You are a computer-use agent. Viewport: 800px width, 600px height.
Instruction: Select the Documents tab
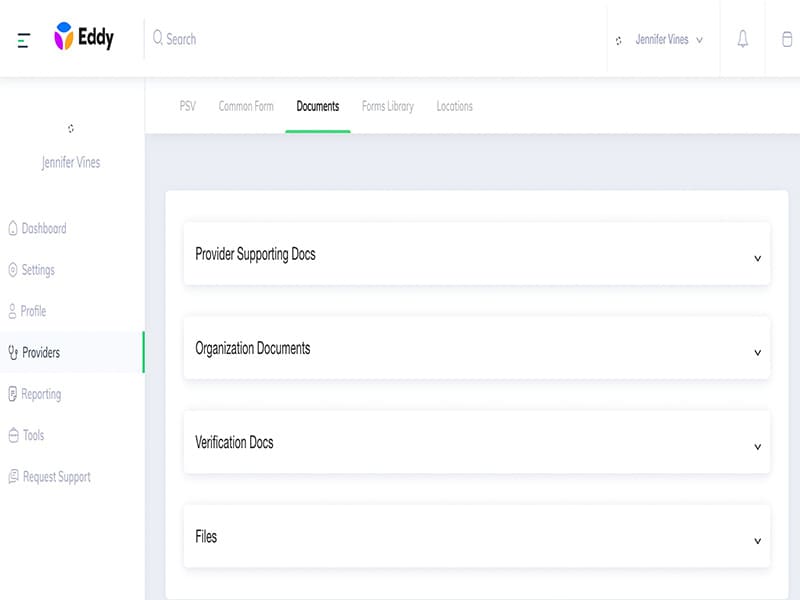coord(318,106)
